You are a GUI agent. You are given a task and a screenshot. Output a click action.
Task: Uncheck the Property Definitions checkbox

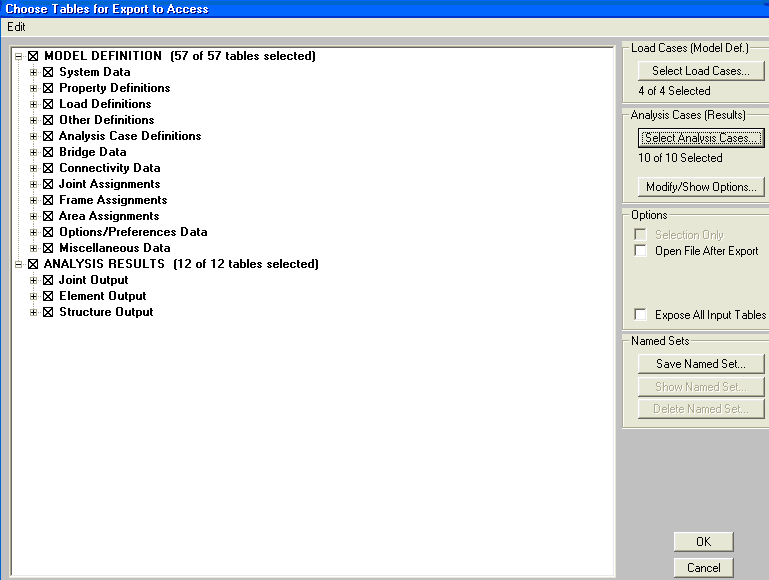pos(48,88)
